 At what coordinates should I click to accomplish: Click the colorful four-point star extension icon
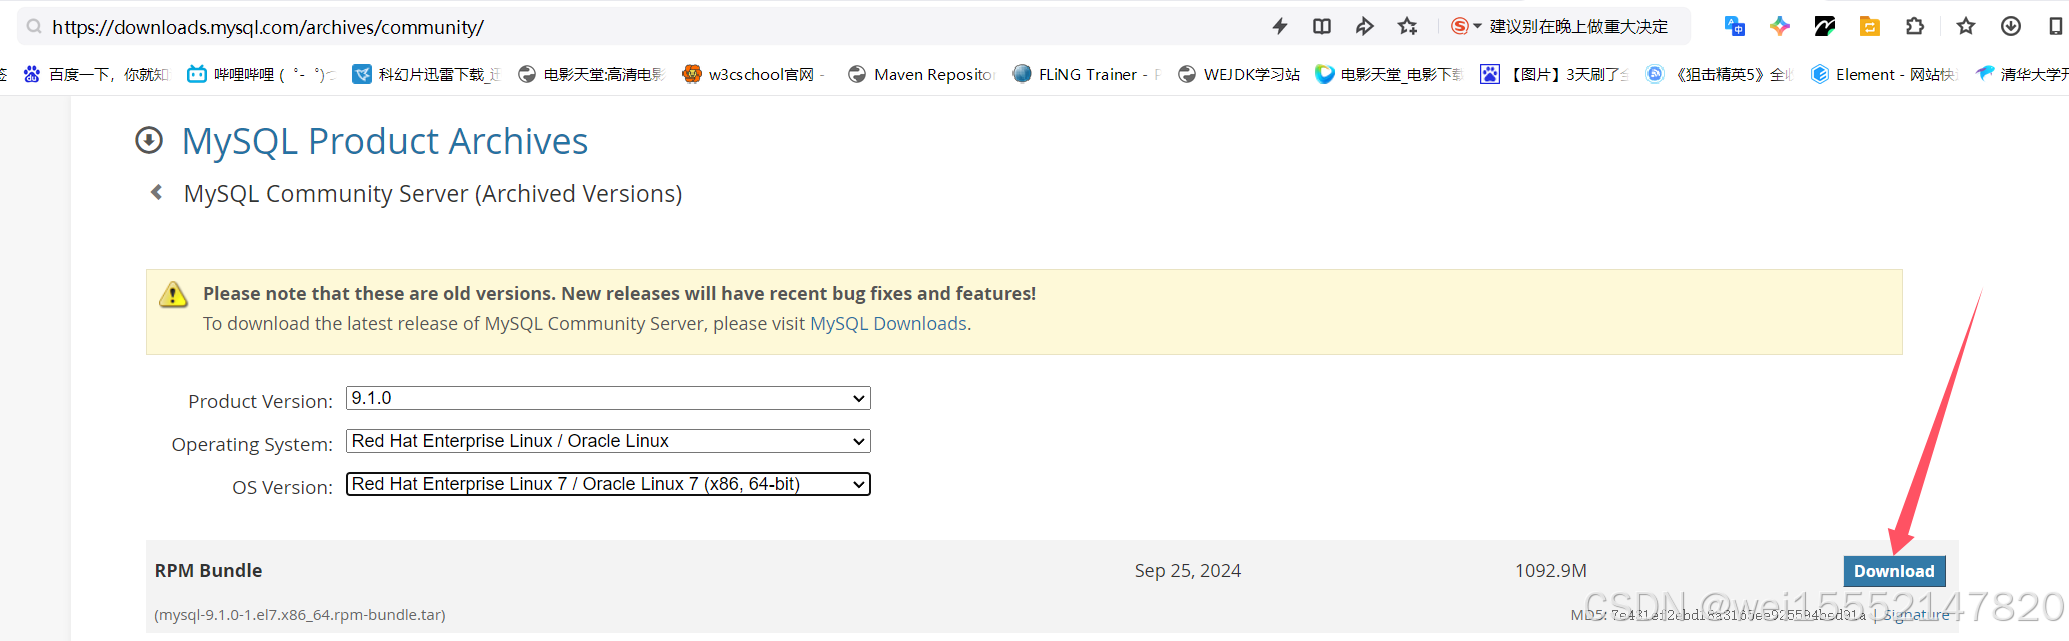point(1780,27)
